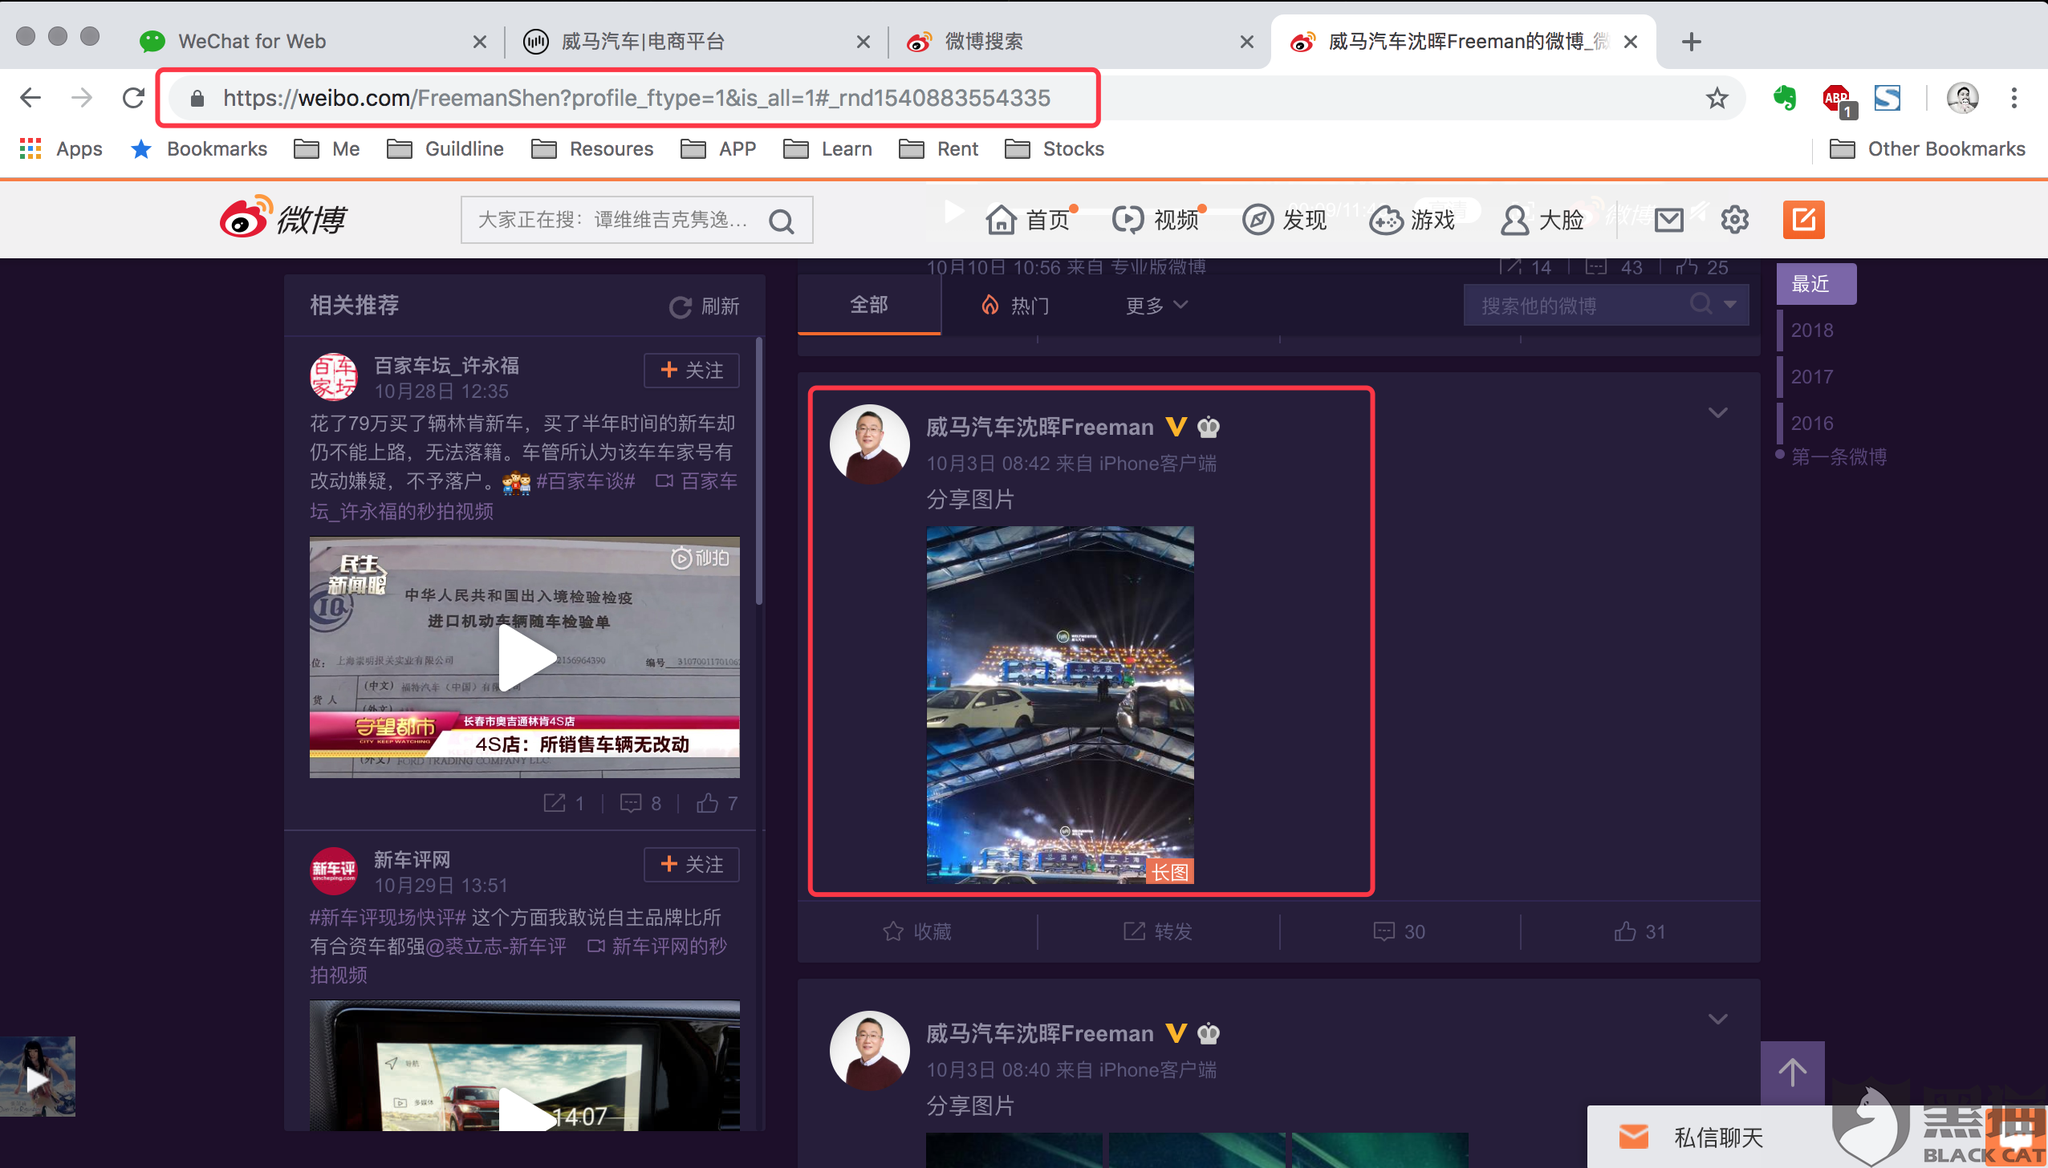Open Weibo settings gear icon
Image resolution: width=2048 pixels, height=1168 pixels.
[1735, 219]
